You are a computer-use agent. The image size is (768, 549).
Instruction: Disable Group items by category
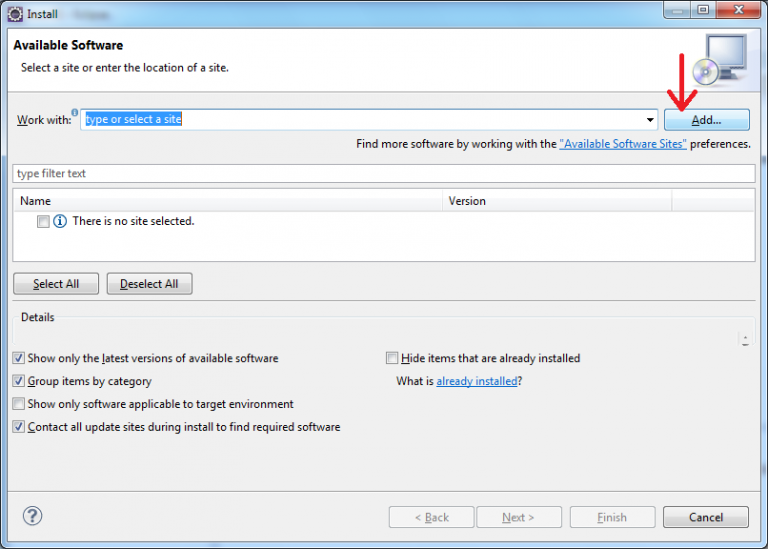[x=19, y=381]
